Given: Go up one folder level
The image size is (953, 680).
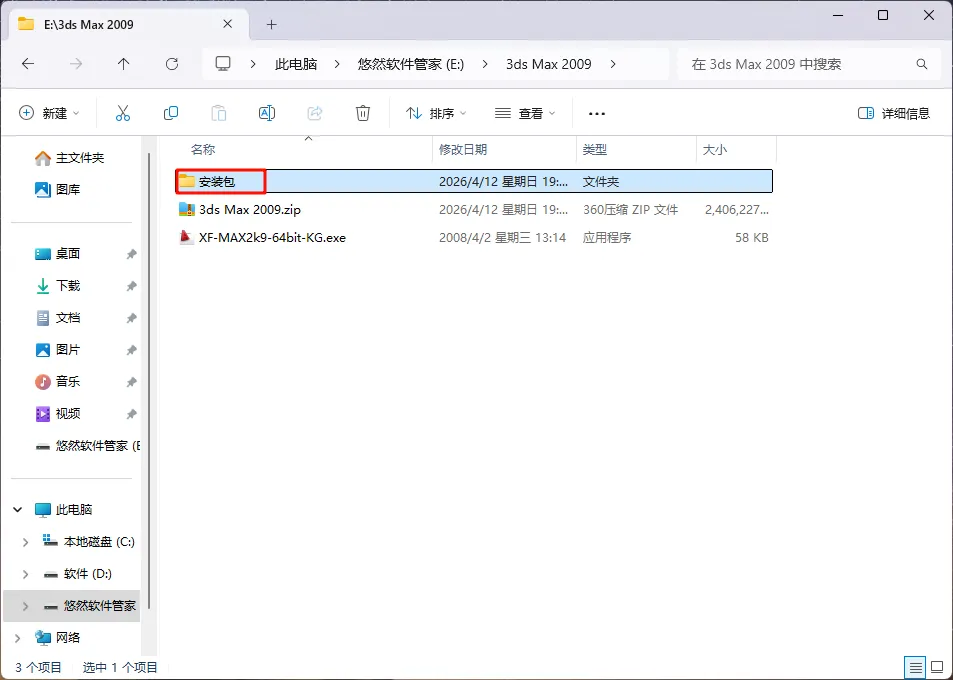Looking at the screenshot, I should tap(123, 64).
